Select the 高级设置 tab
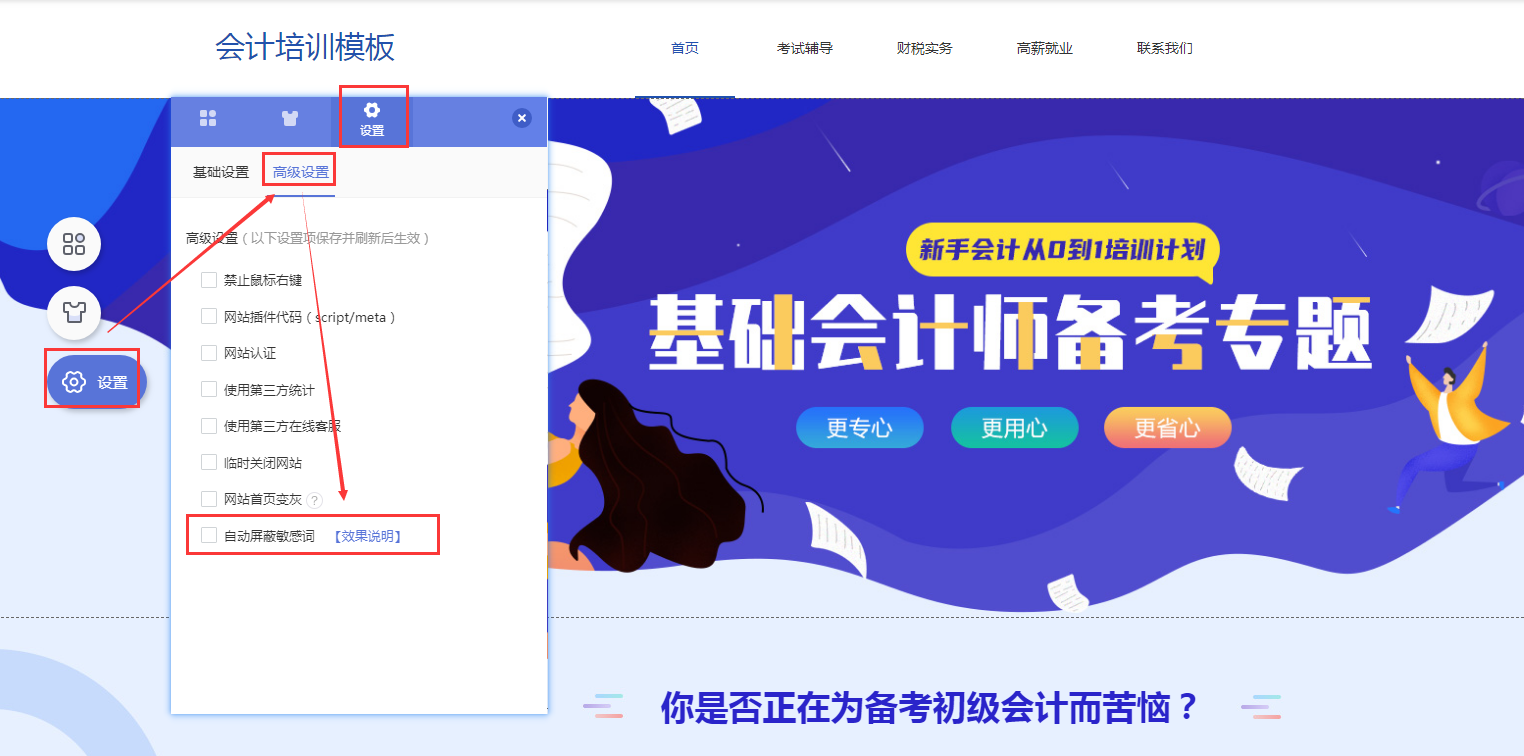Screen dimensions: 1524x756 pyautogui.click(x=301, y=172)
